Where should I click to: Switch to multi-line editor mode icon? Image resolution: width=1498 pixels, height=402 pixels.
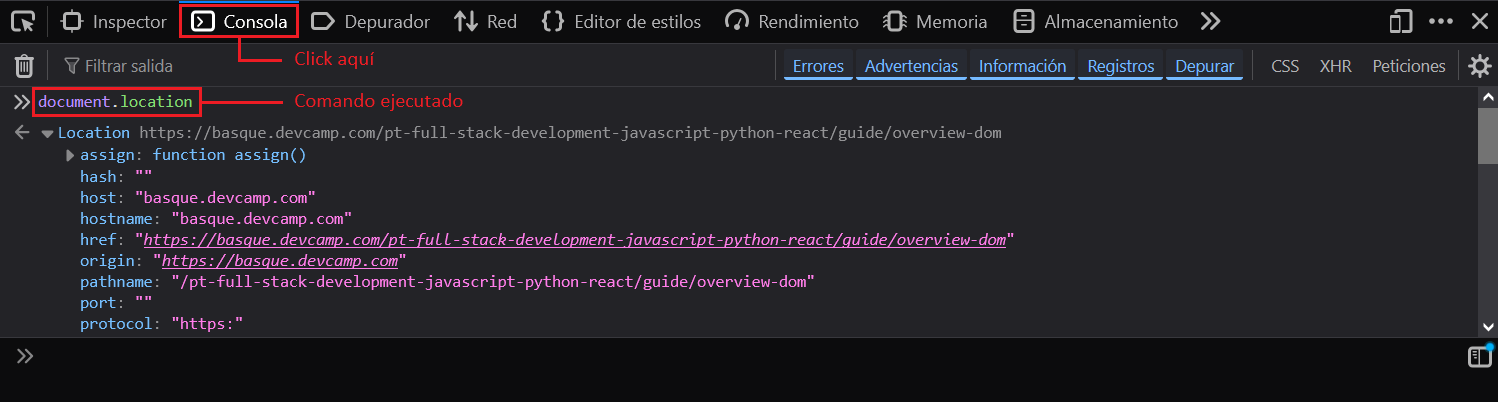click(x=1479, y=357)
